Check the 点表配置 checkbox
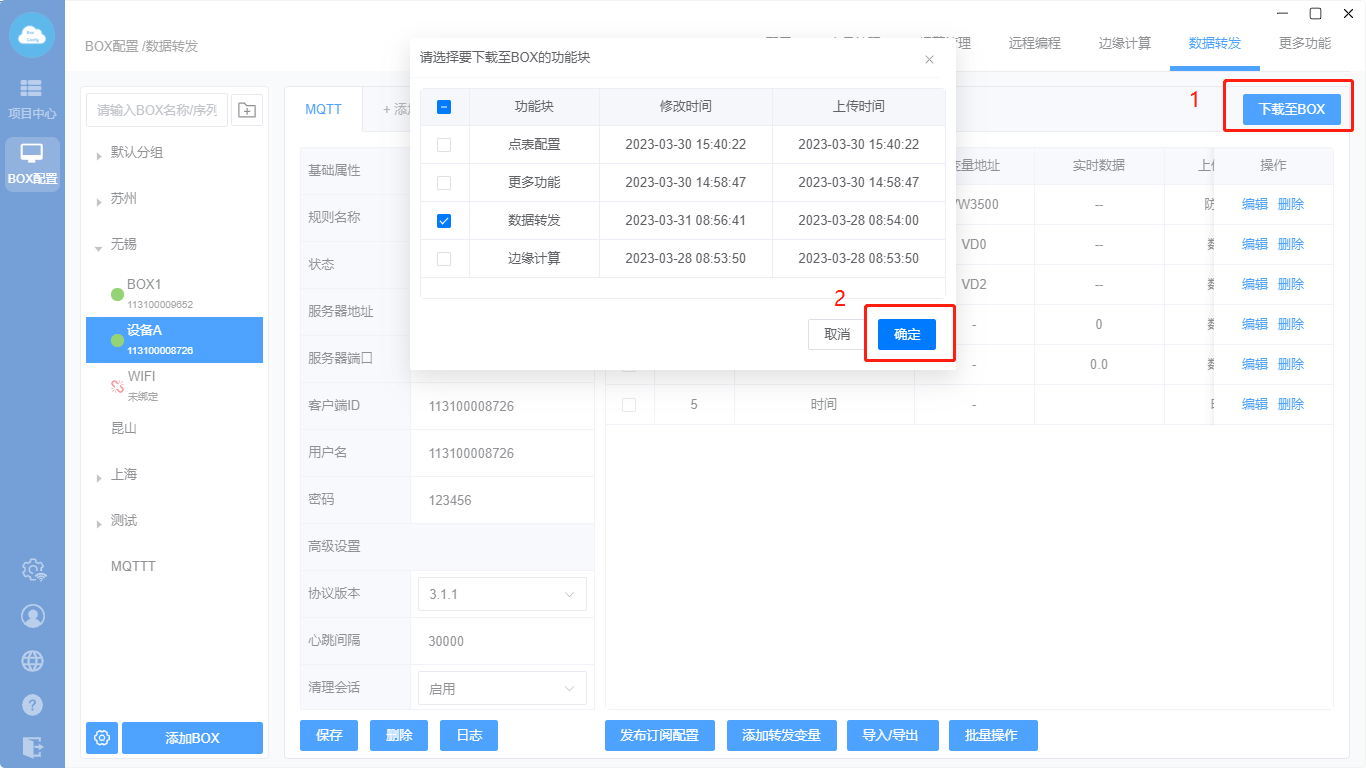Viewport: 1366px width, 768px height. pyautogui.click(x=444, y=145)
